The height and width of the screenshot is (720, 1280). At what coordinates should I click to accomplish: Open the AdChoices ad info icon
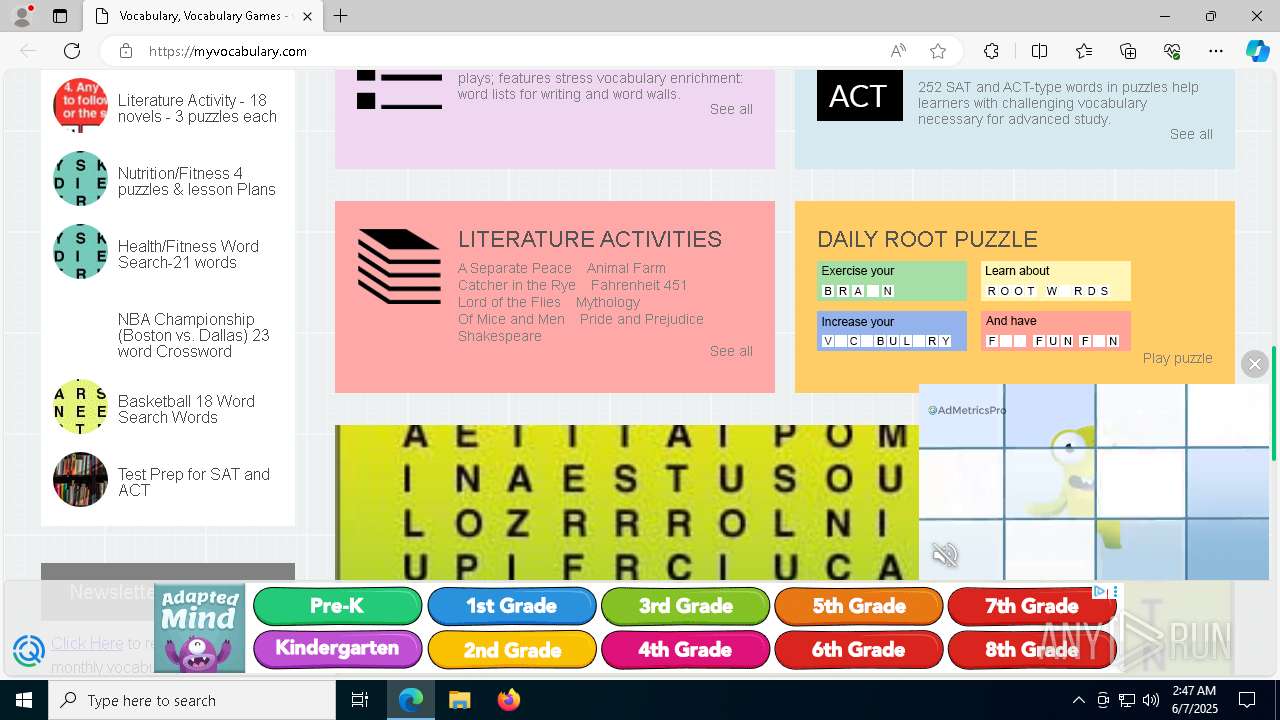tap(1099, 592)
